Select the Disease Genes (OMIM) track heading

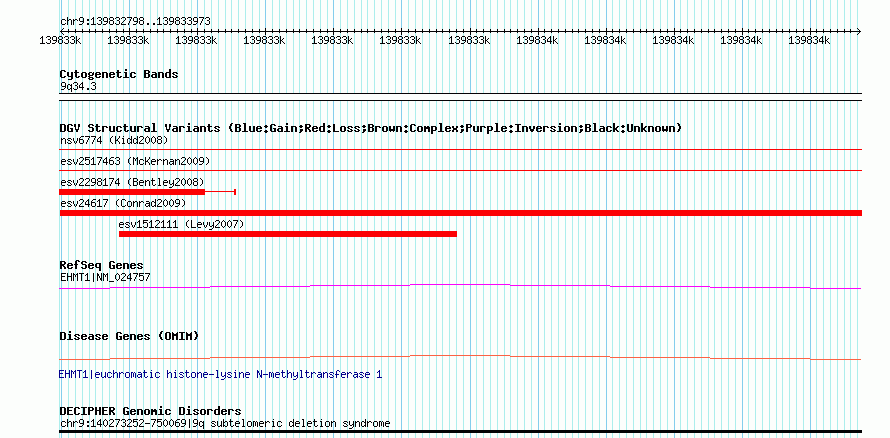pyautogui.click(x=129, y=336)
